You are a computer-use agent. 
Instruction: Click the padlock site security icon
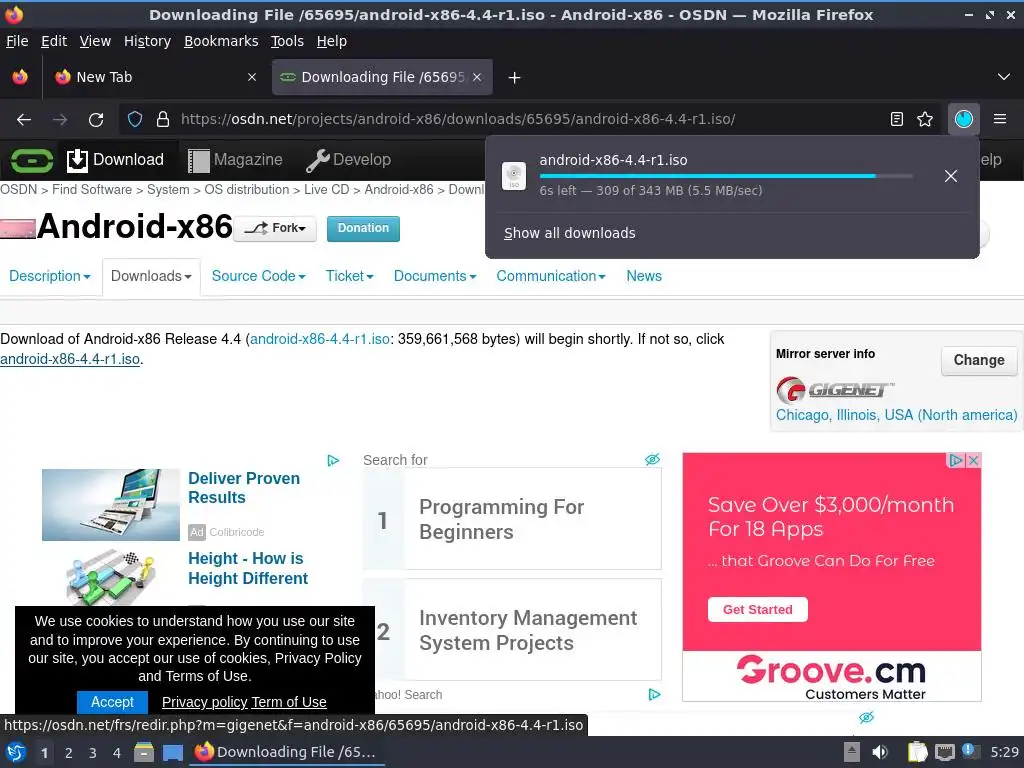click(163, 119)
